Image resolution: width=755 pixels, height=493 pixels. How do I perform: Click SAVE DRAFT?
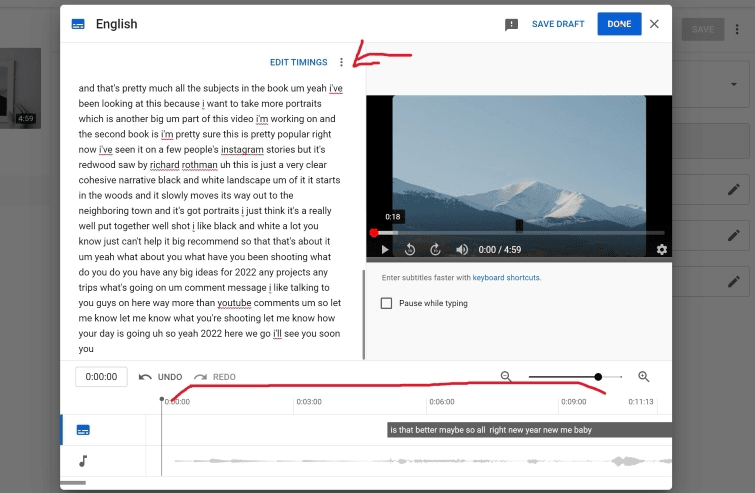tap(558, 24)
